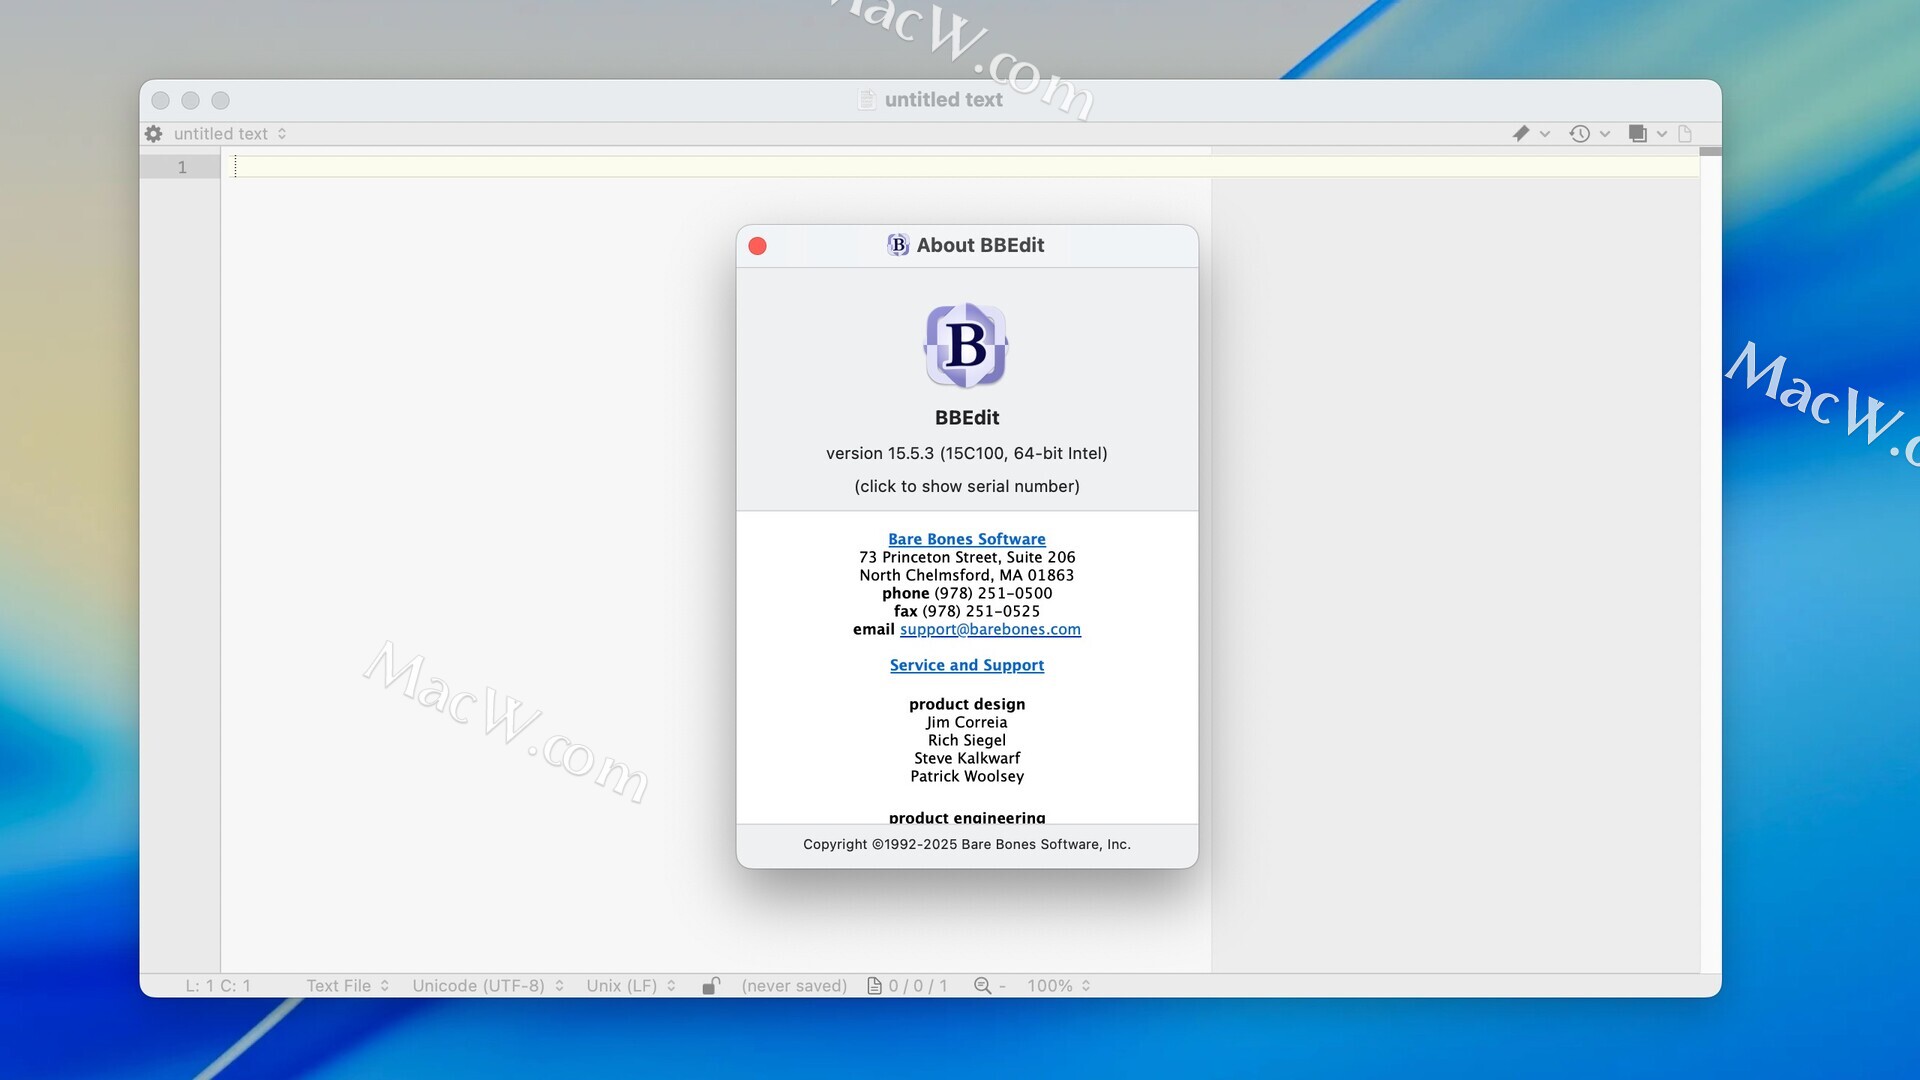Click the support@barebones.com email link

pos(990,629)
